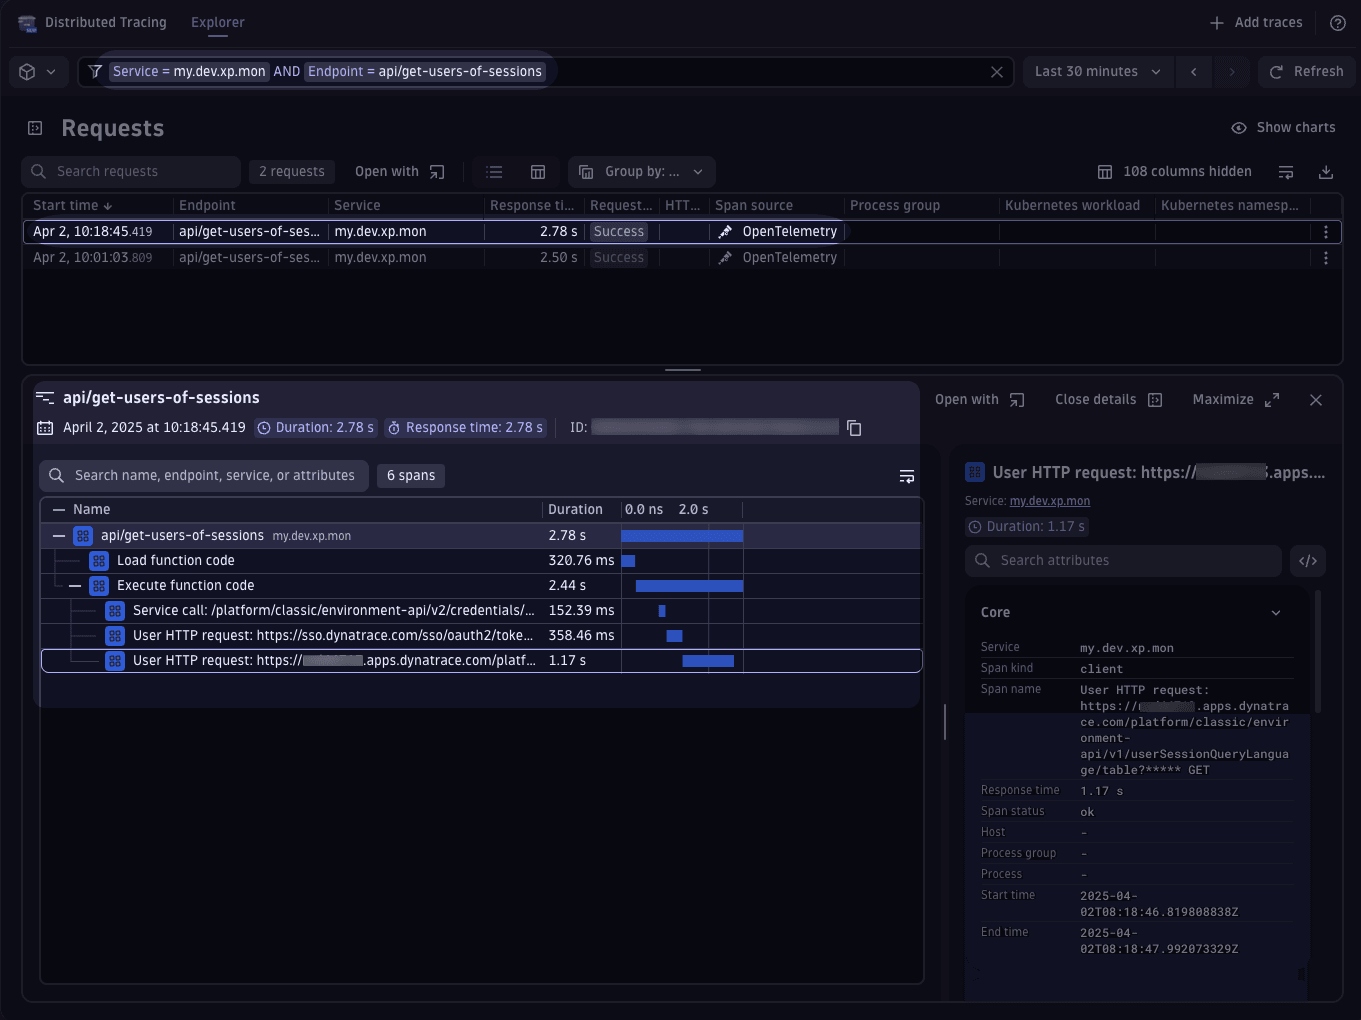Click the help question mark icon
The image size is (1361, 1020).
(x=1337, y=23)
